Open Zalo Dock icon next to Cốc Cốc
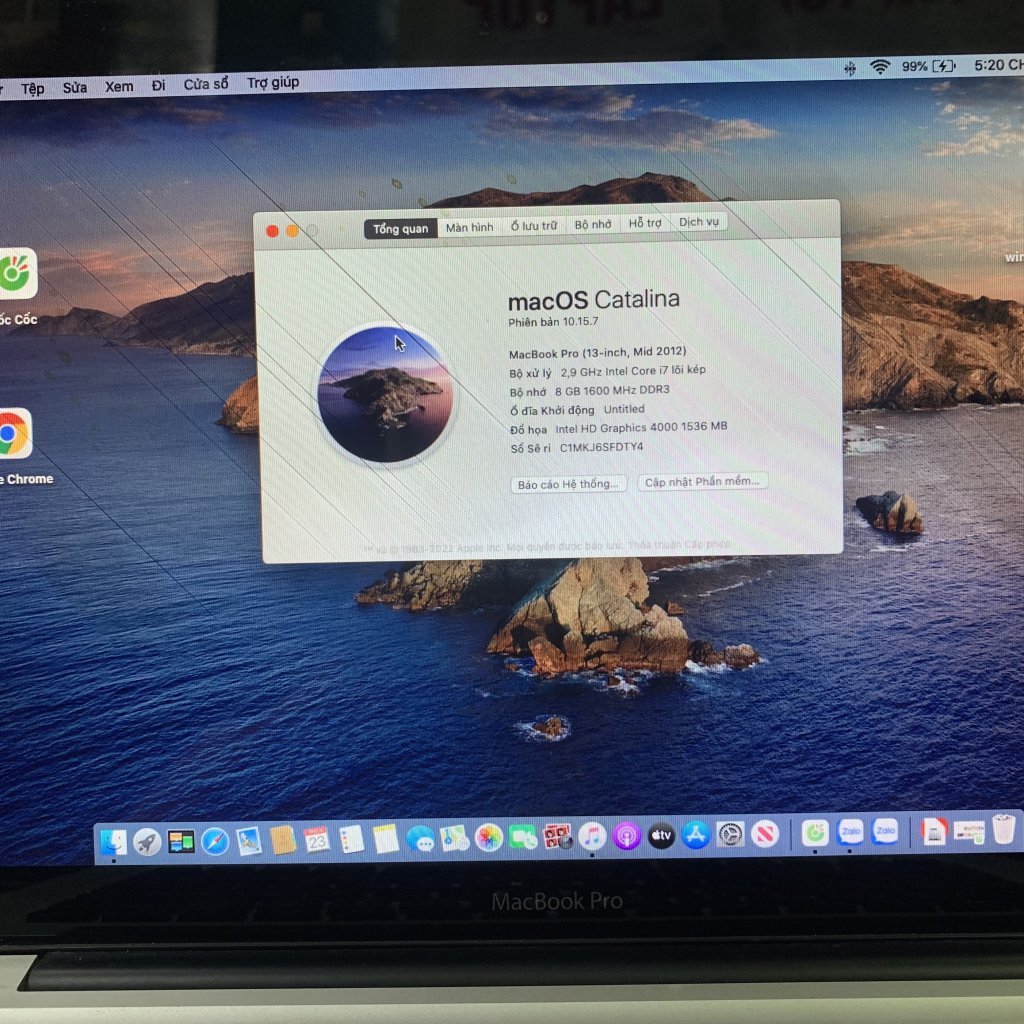 pos(850,832)
